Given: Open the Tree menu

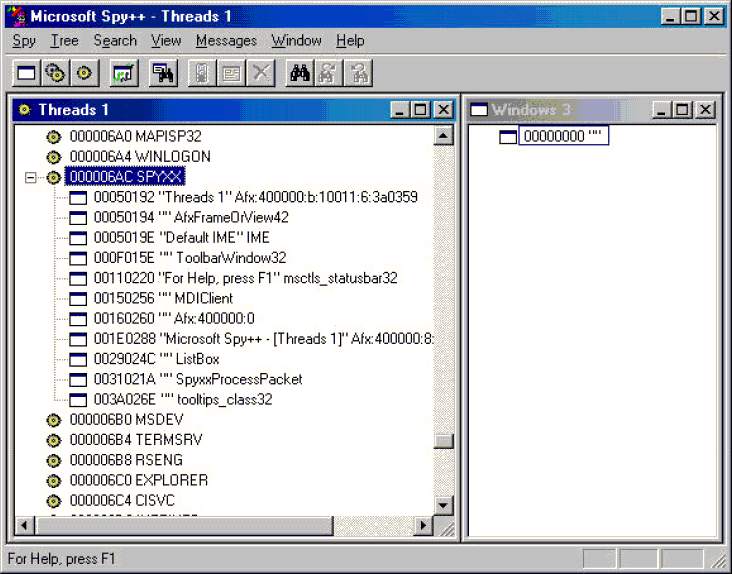Looking at the screenshot, I should pos(64,41).
